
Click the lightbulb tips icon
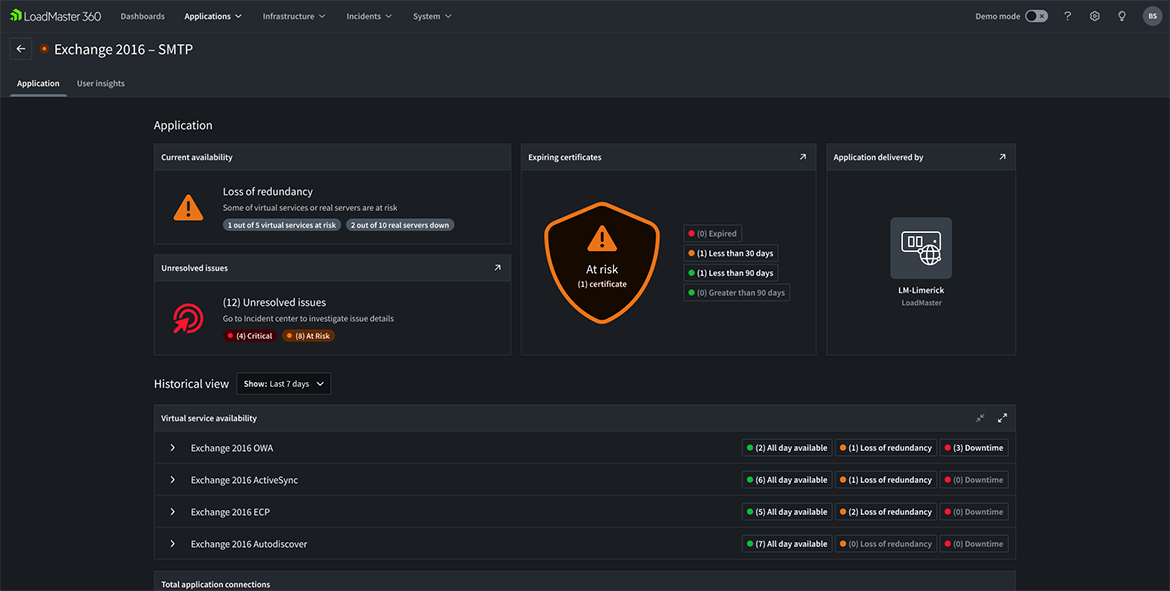pyautogui.click(x=1122, y=16)
